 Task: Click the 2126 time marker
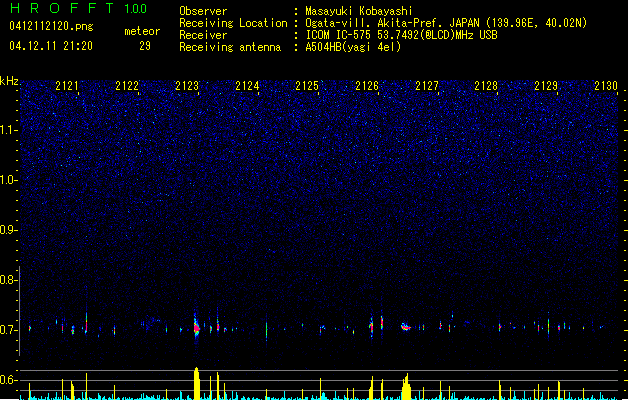click(367, 86)
